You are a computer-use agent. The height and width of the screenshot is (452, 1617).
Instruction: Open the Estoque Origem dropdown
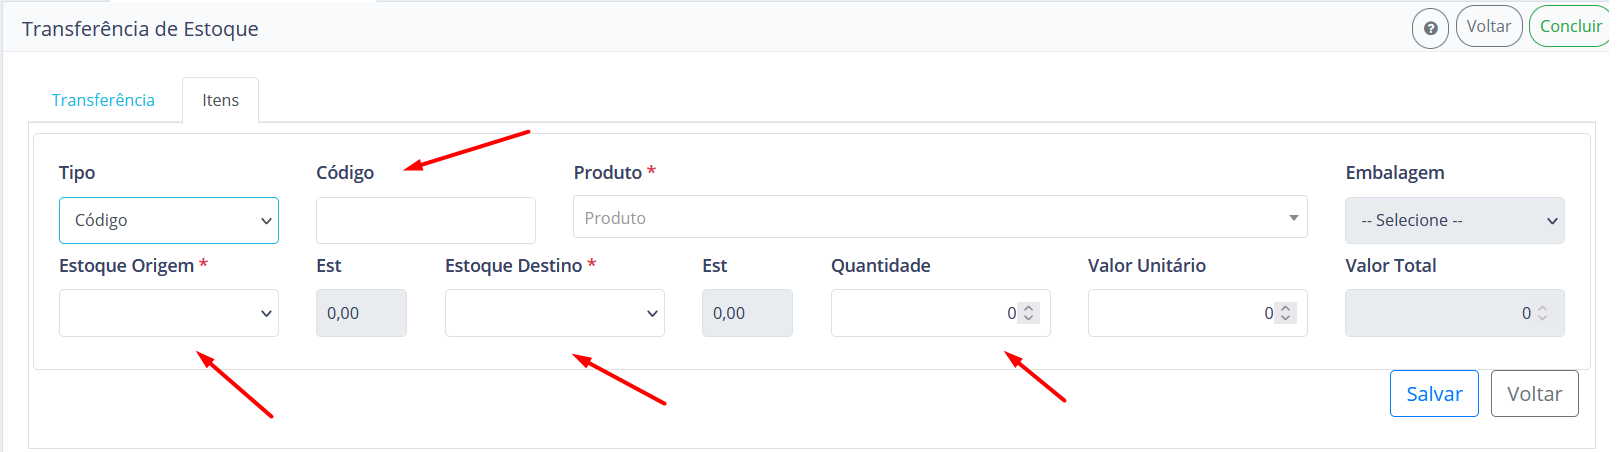169,313
